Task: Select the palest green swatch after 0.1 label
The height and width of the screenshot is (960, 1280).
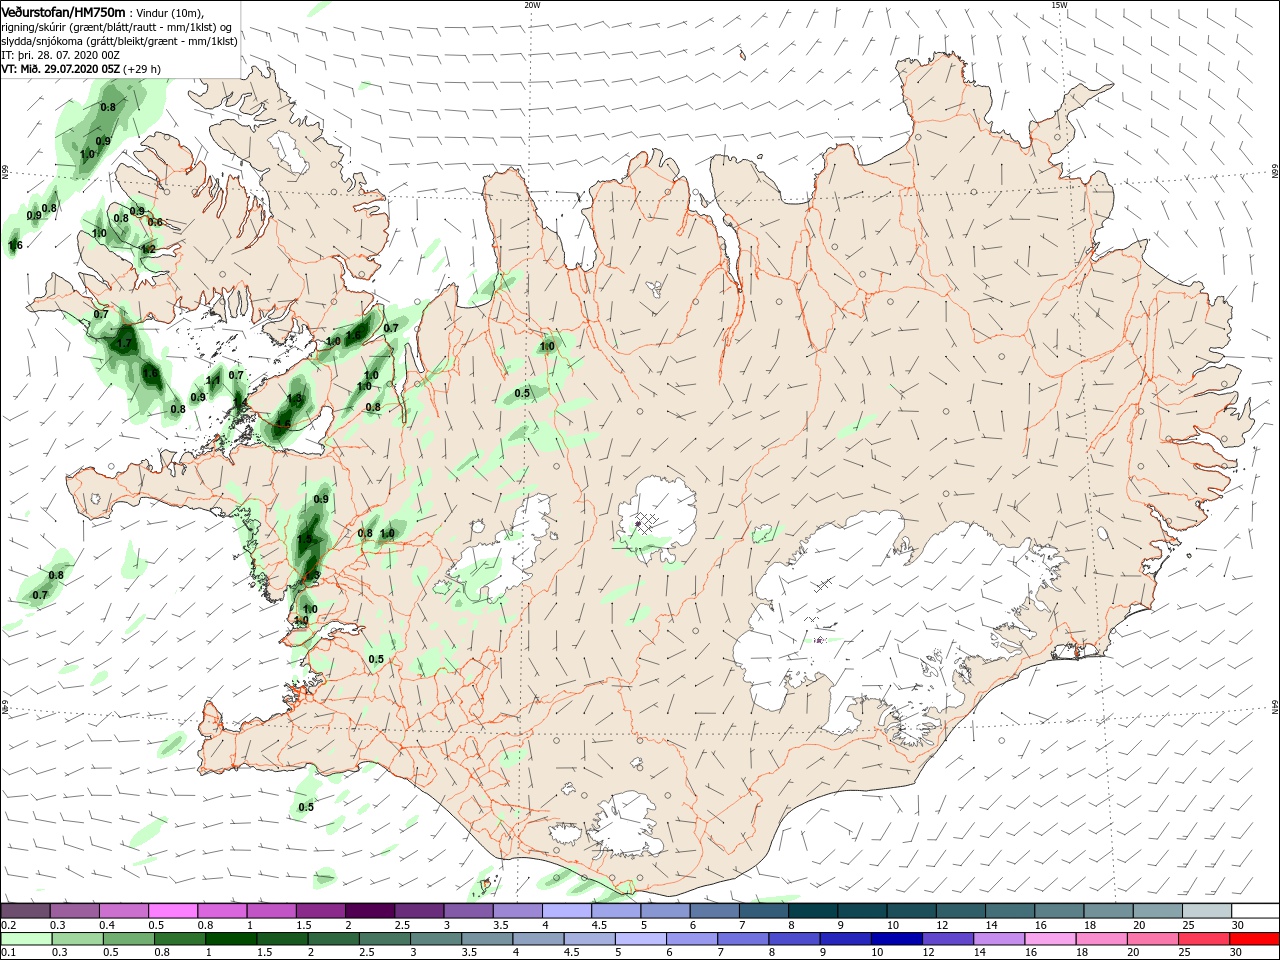Action: click(26, 939)
